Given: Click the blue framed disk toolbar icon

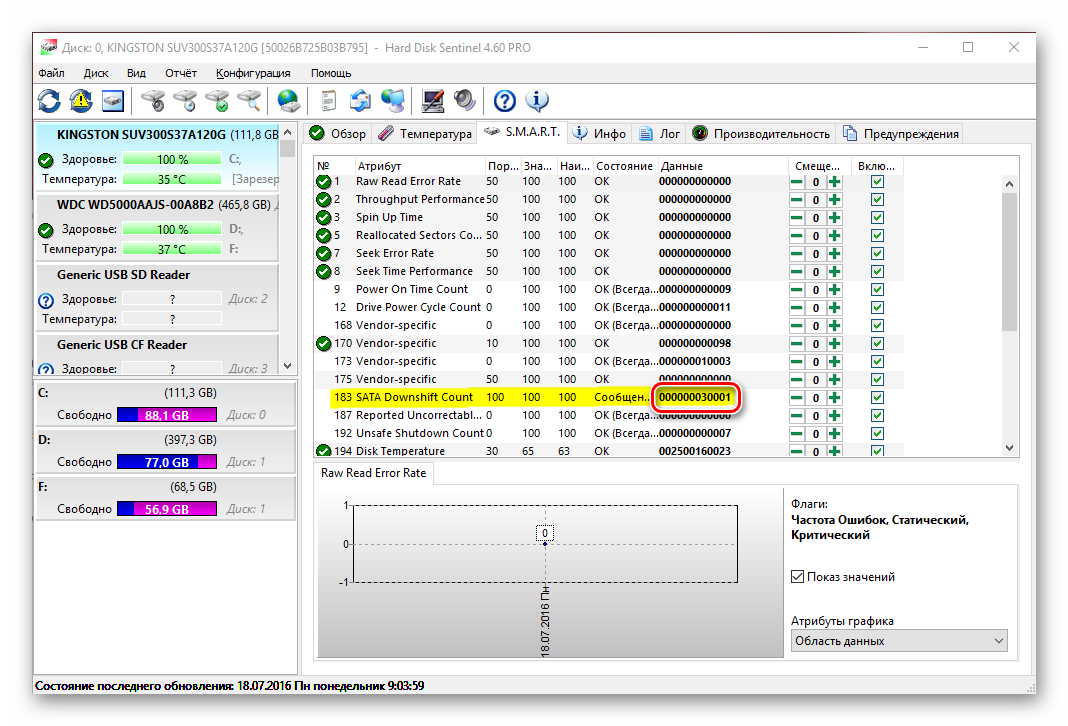Looking at the screenshot, I should tap(113, 101).
